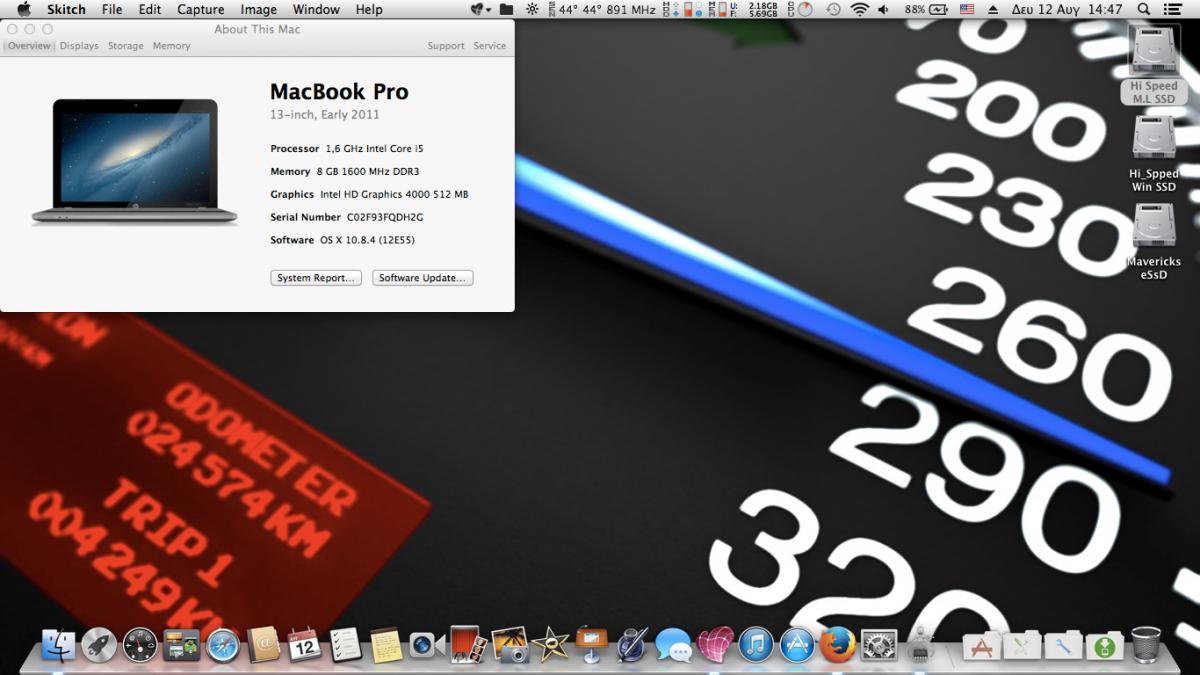The height and width of the screenshot is (675, 1200).
Task: Open the Edit menu
Action: point(150,9)
